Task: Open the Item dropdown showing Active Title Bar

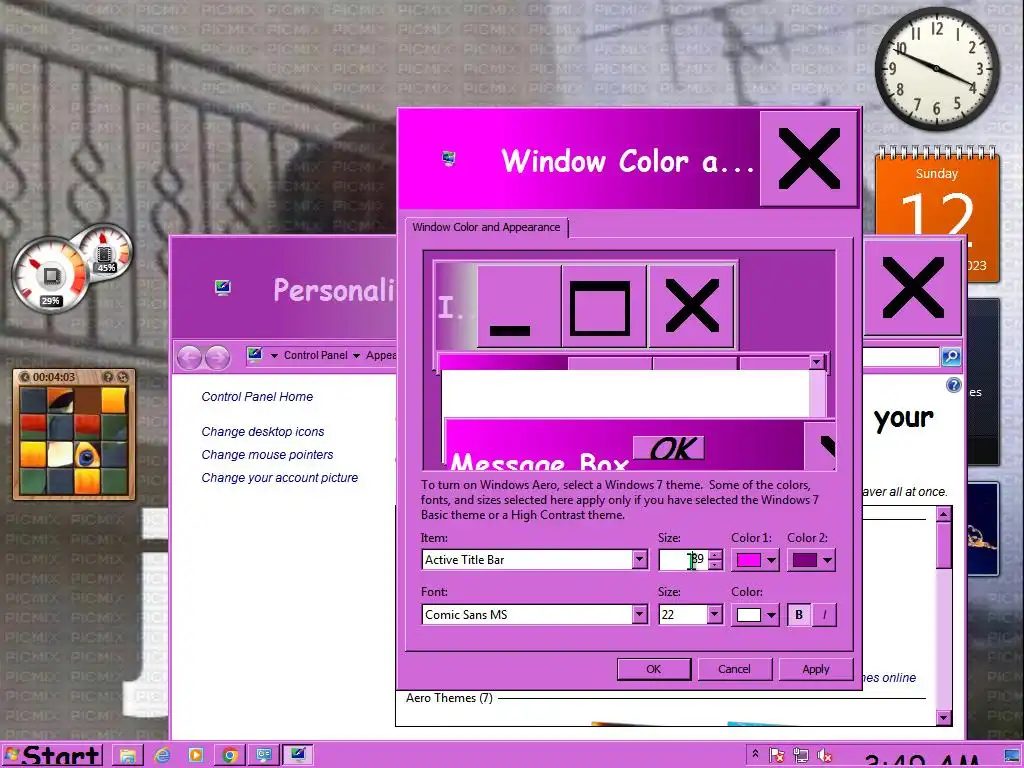Action: click(639, 560)
